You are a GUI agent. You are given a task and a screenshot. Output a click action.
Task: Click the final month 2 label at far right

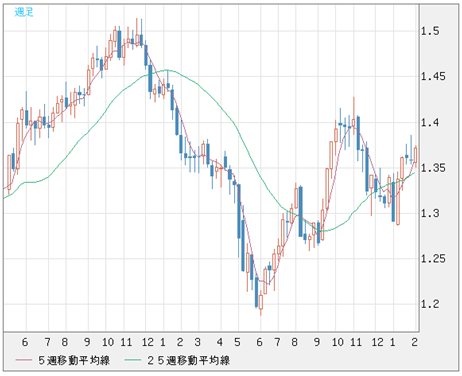tap(414, 342)
